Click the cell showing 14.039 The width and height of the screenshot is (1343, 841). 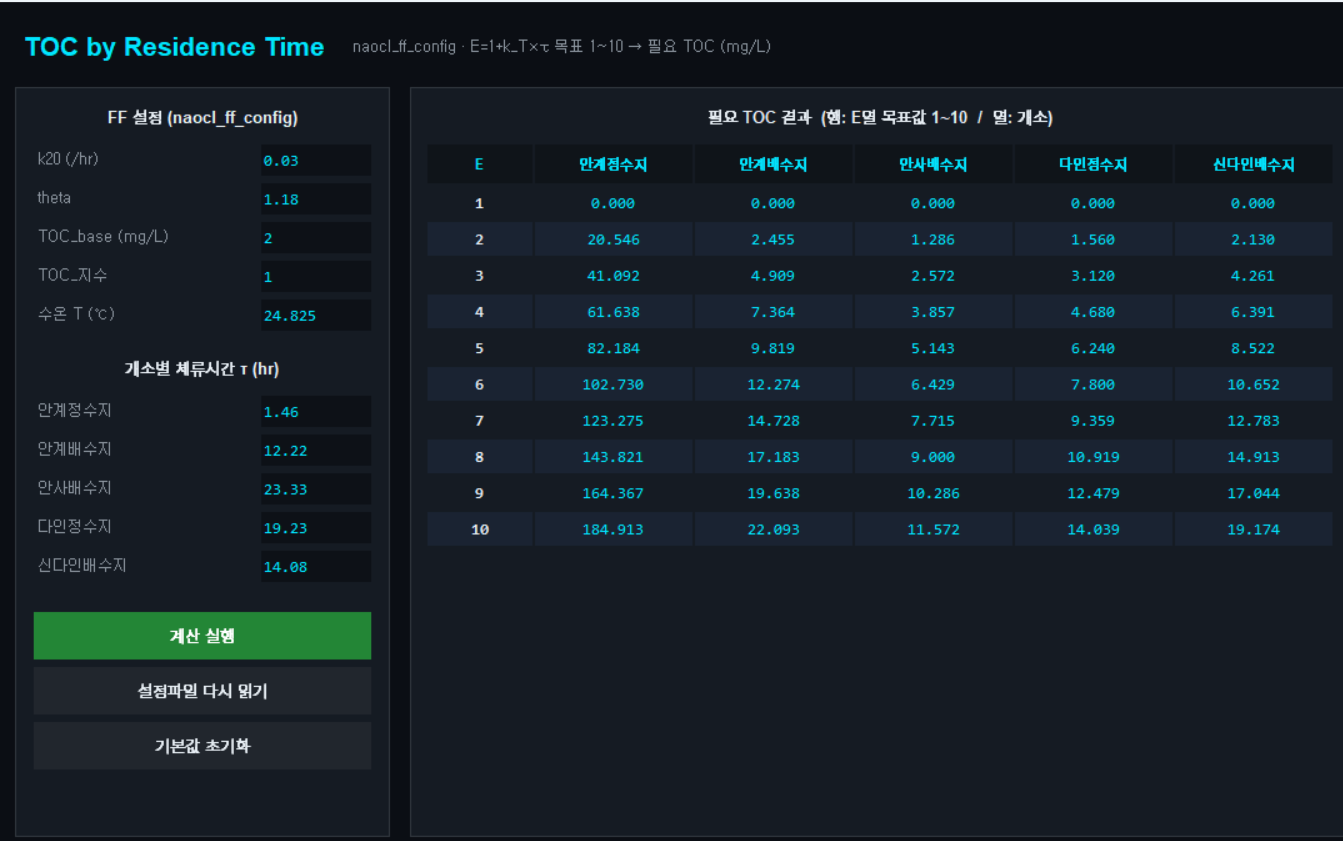click(x=1093, y=530)
